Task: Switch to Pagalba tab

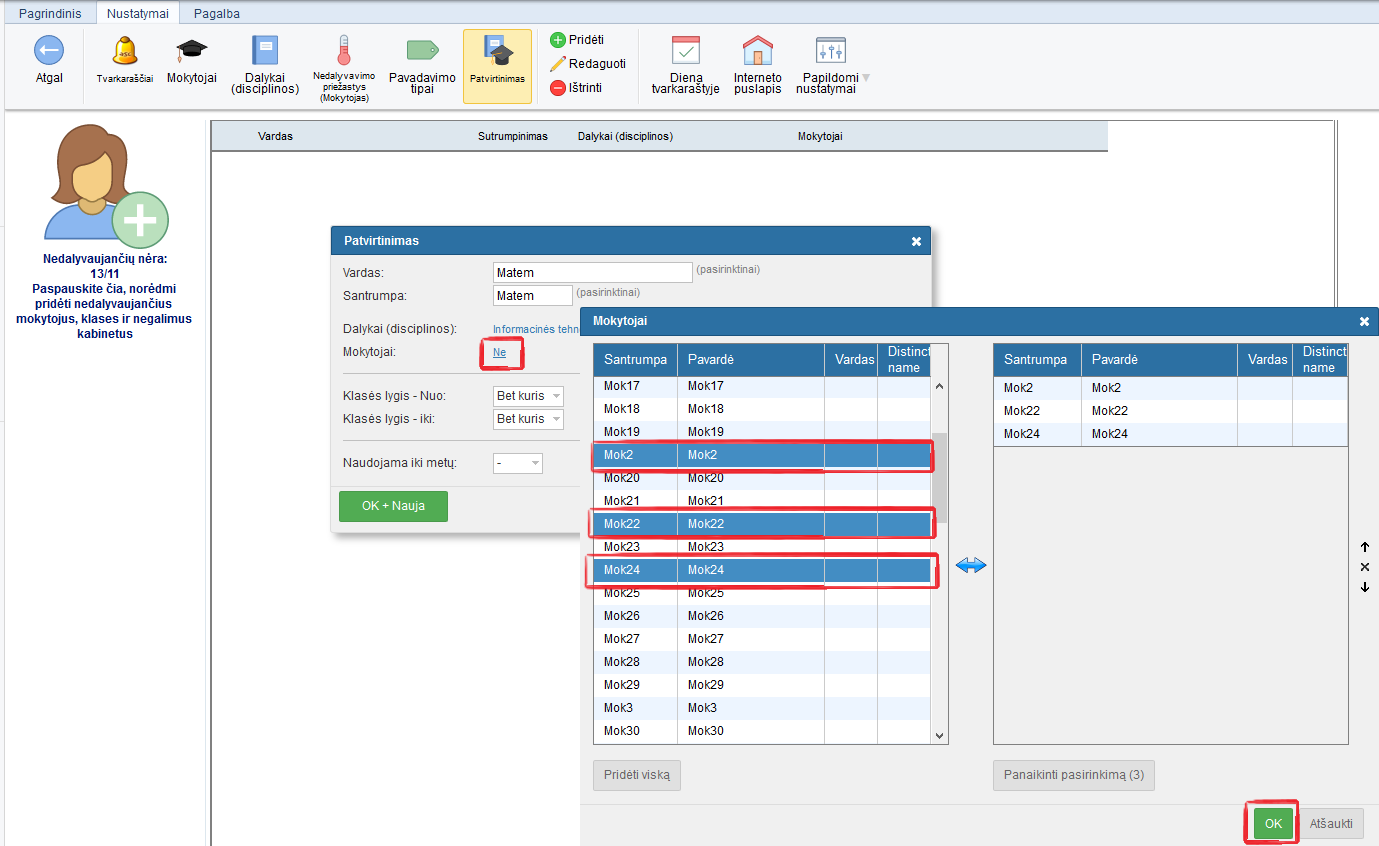Action: 217,14
